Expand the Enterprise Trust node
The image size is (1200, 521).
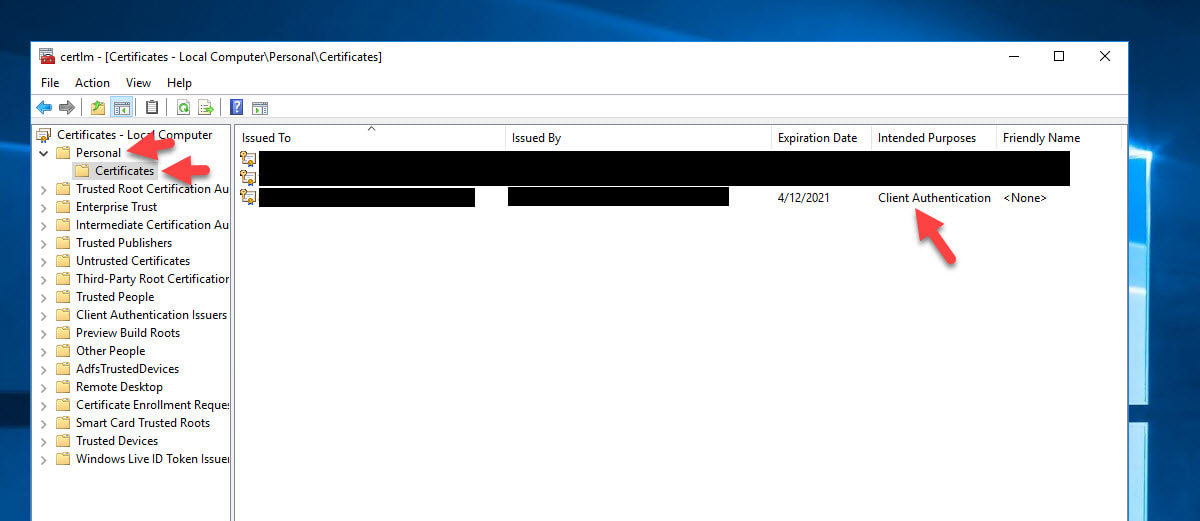click(43, 208)
